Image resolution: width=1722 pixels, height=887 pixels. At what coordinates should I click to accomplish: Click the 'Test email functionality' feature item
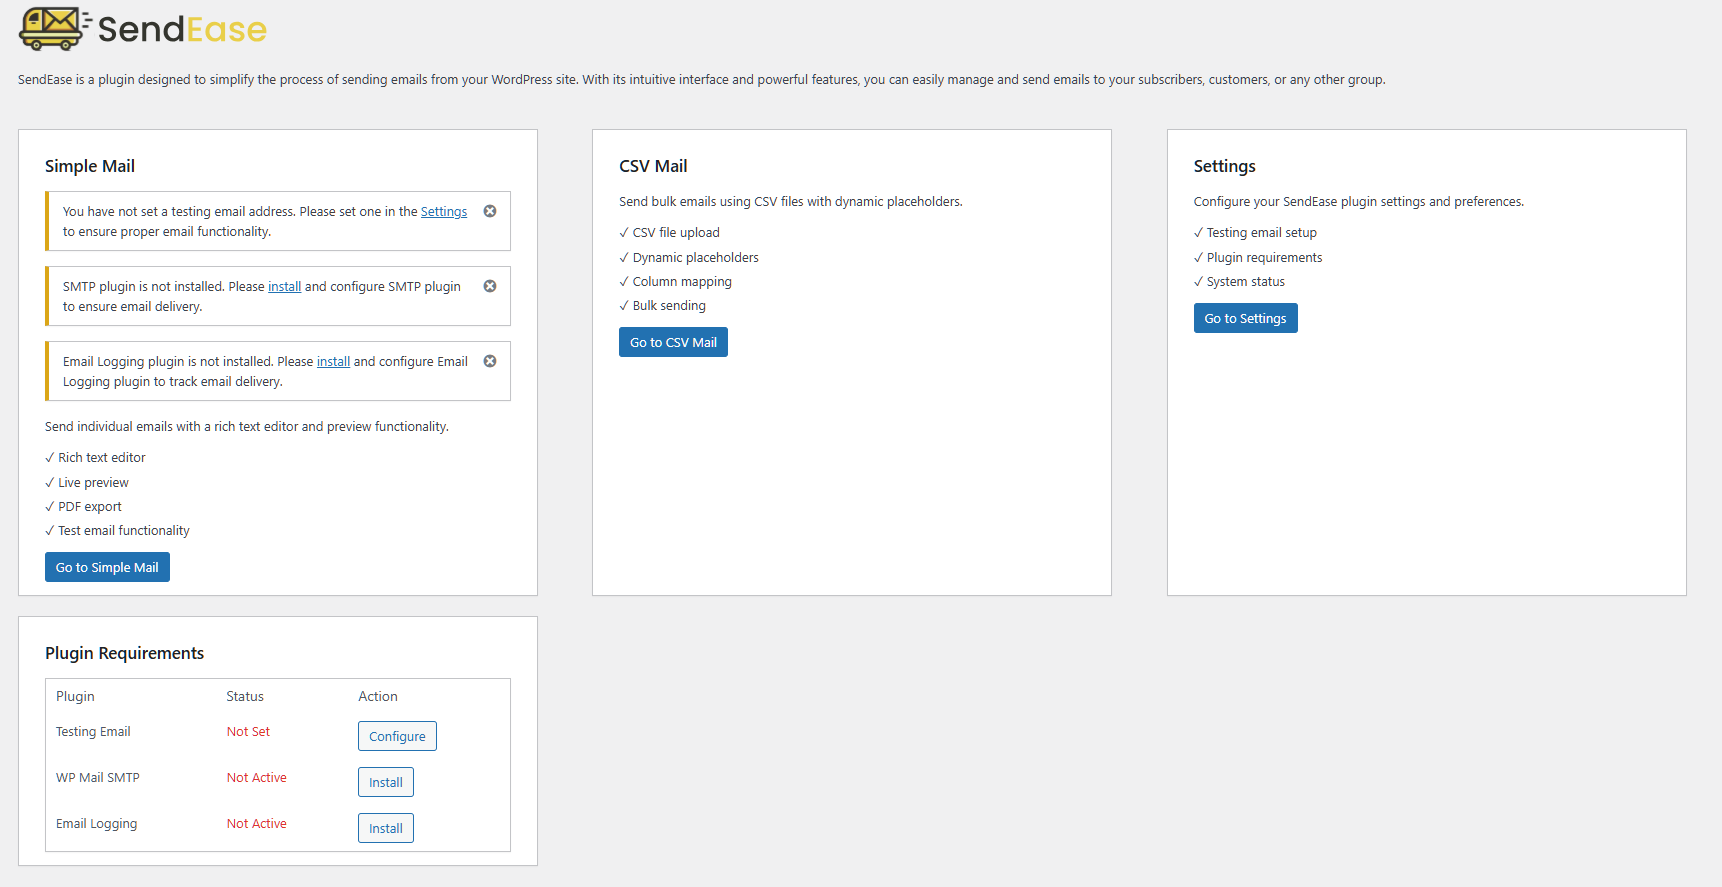[x=117, y=531]
